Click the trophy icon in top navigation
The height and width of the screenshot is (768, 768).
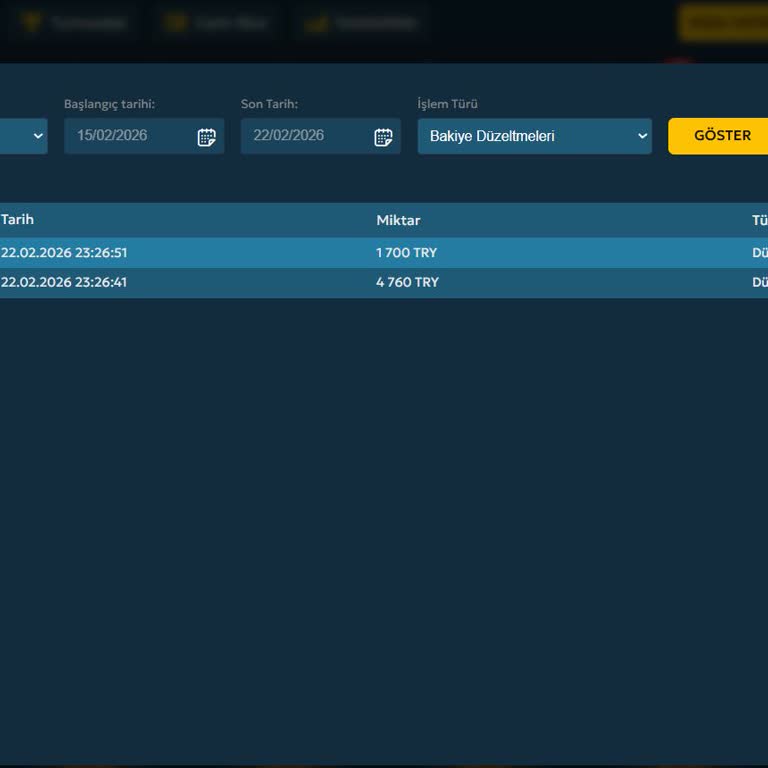tap(31, 22)
